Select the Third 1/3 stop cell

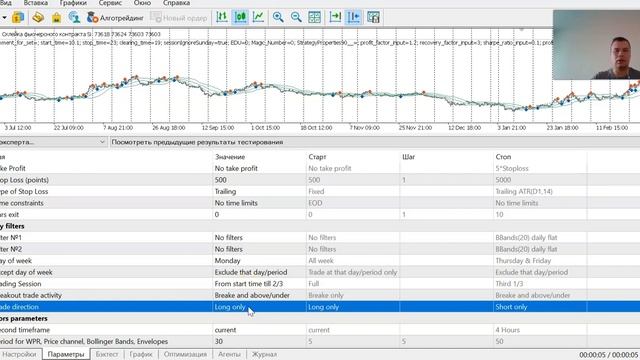tap(540, 284)
